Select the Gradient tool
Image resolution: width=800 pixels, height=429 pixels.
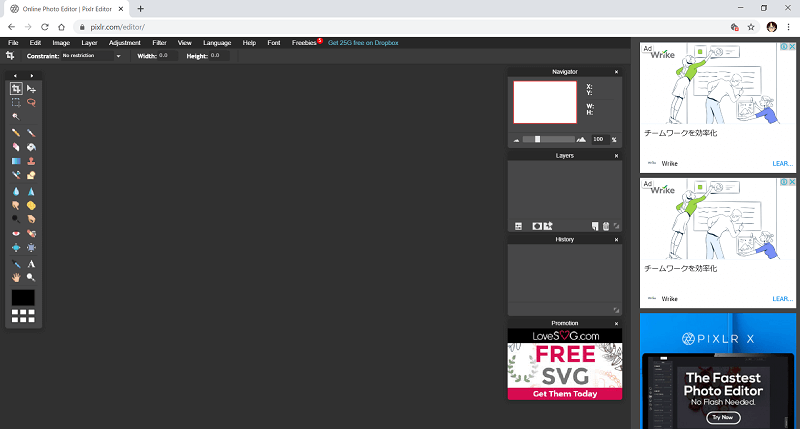(16, 161)
